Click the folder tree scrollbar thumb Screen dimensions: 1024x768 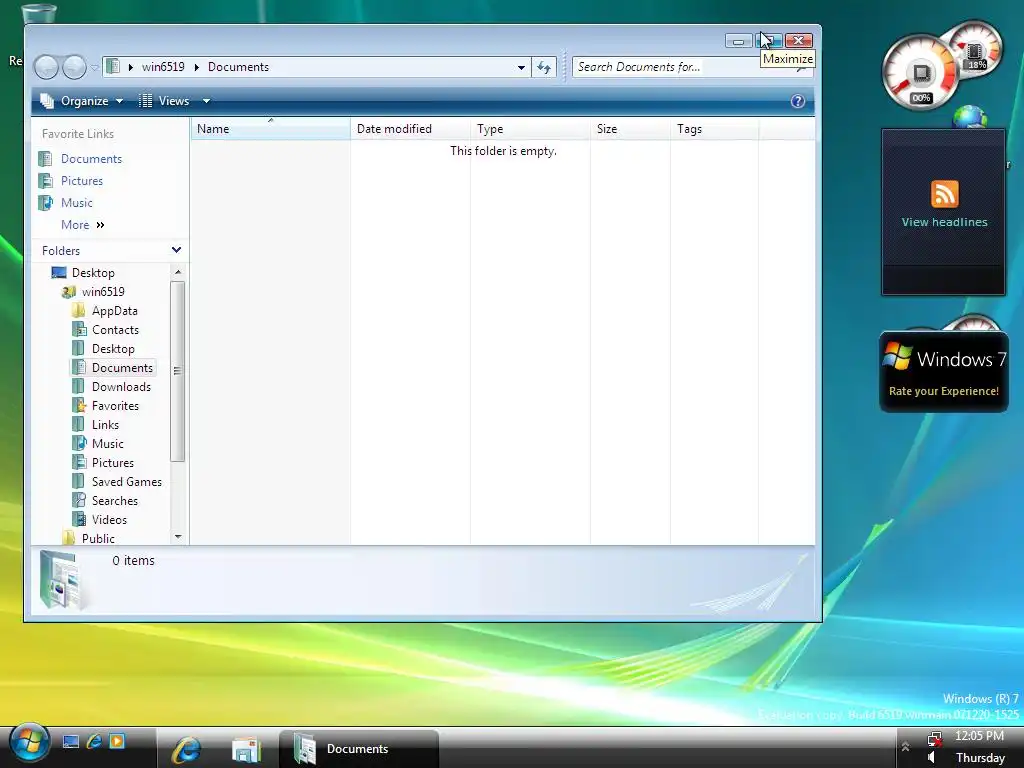[178, 371]
